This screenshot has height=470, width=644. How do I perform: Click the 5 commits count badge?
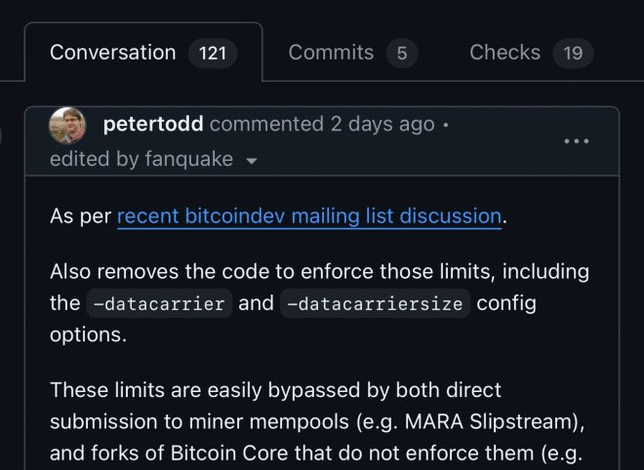[x=402, y=53]
